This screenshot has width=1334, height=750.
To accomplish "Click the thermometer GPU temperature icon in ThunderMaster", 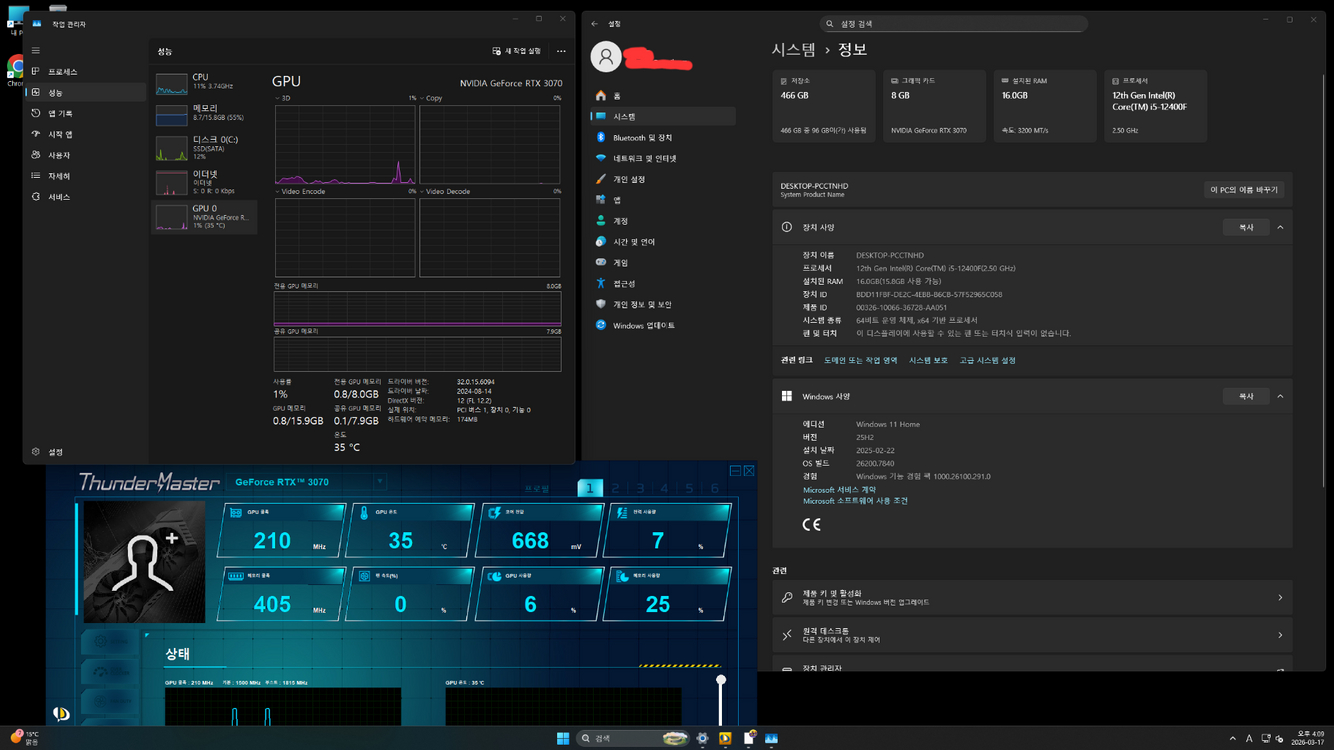I will tap(361, 512).
